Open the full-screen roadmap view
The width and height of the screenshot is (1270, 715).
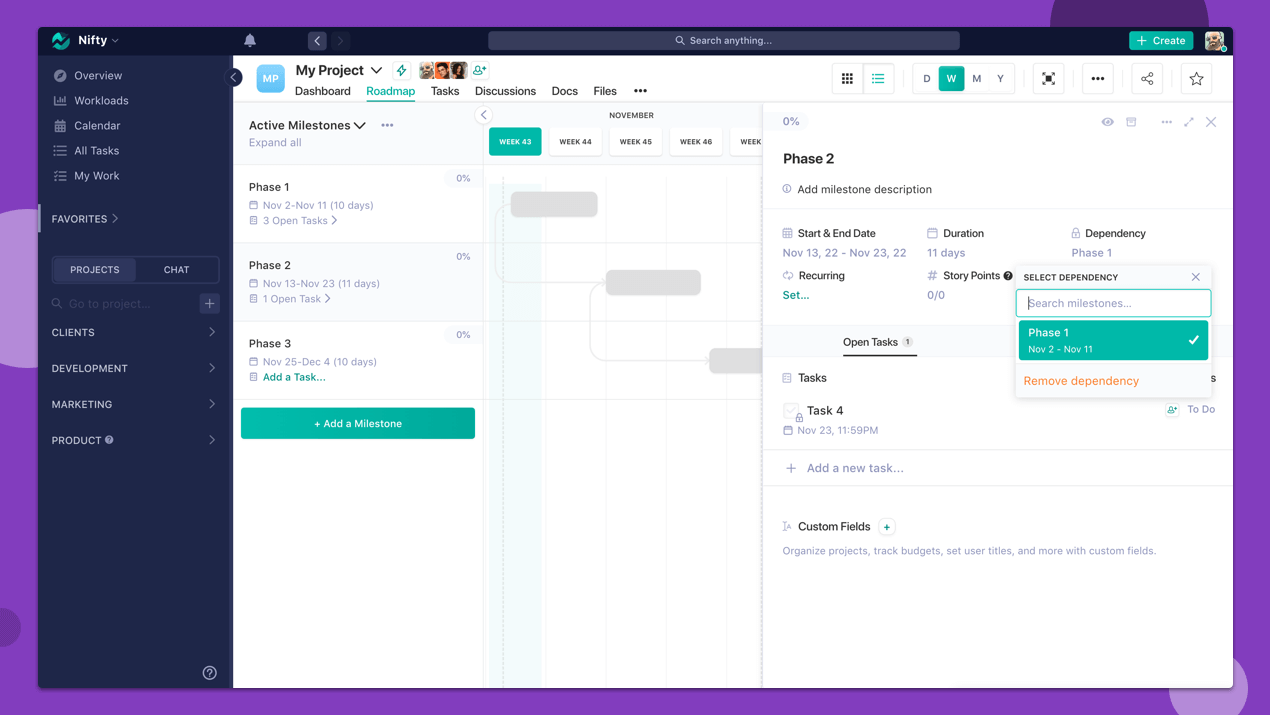tap(1048, 78)
